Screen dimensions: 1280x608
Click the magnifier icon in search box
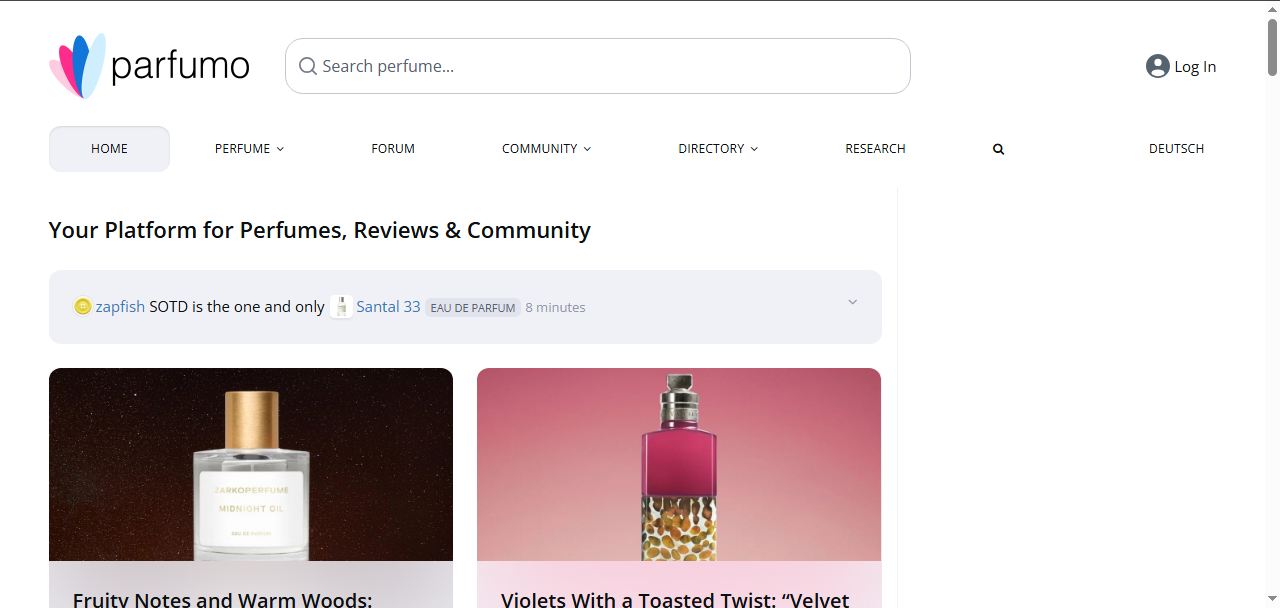(308, 66)
